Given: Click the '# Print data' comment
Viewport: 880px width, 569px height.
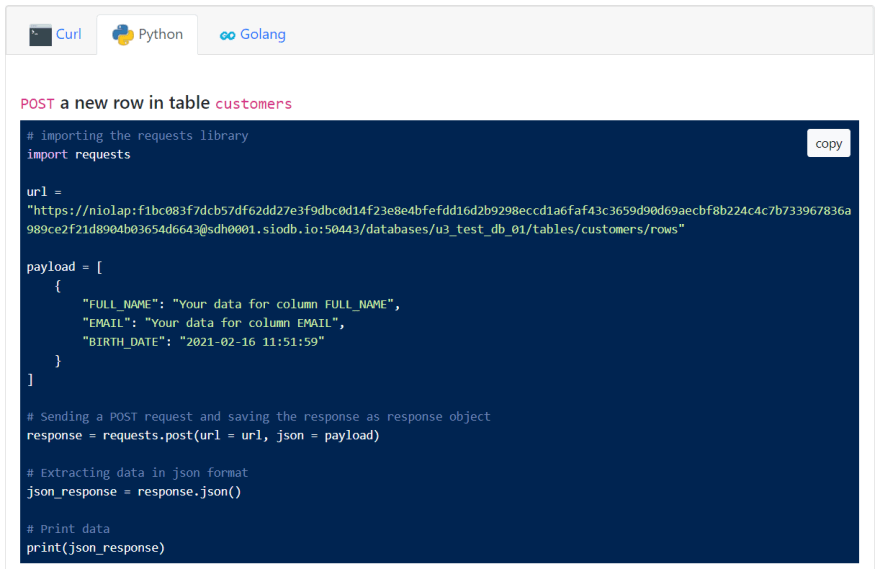Looking at the screenshot, I should 68,529.
